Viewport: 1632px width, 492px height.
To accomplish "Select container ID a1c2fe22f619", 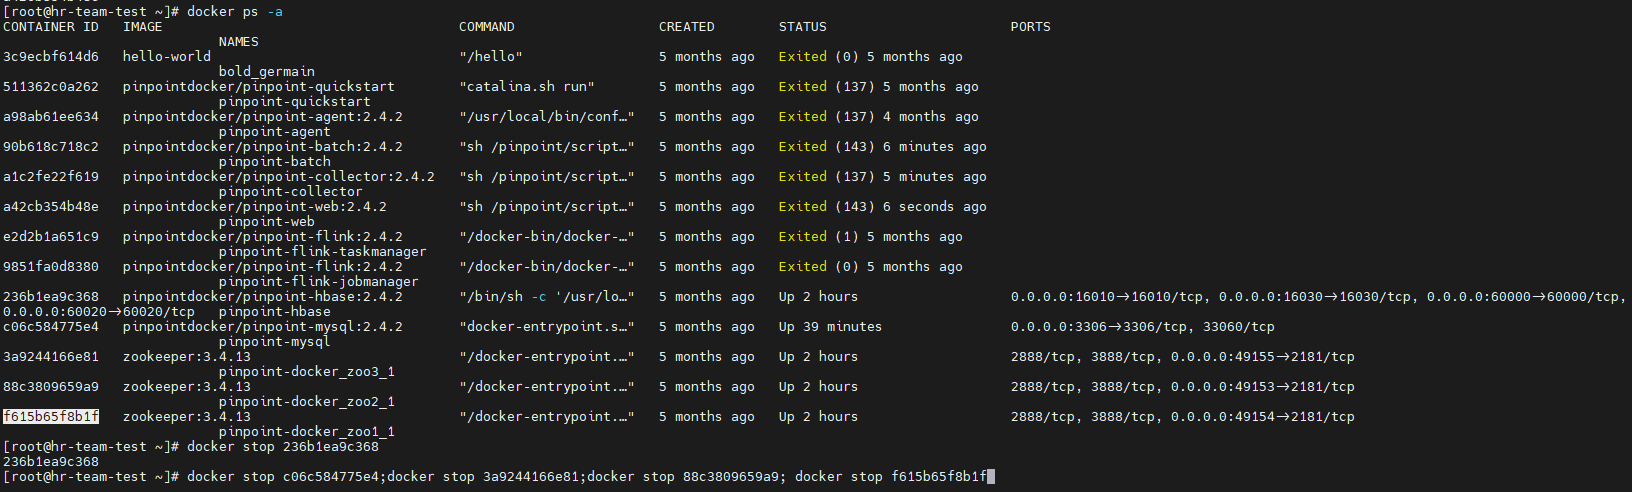I will click(x=51, y=177).
